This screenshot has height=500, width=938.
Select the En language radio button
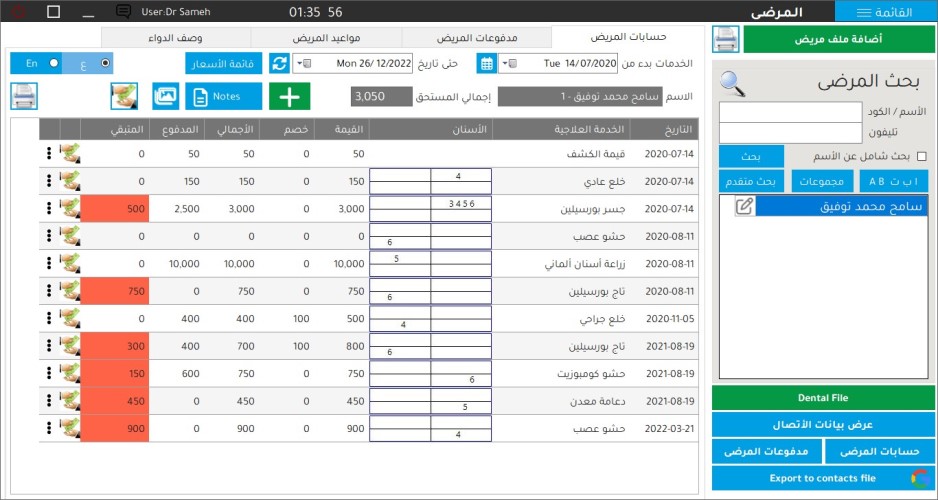click(55, 63)
